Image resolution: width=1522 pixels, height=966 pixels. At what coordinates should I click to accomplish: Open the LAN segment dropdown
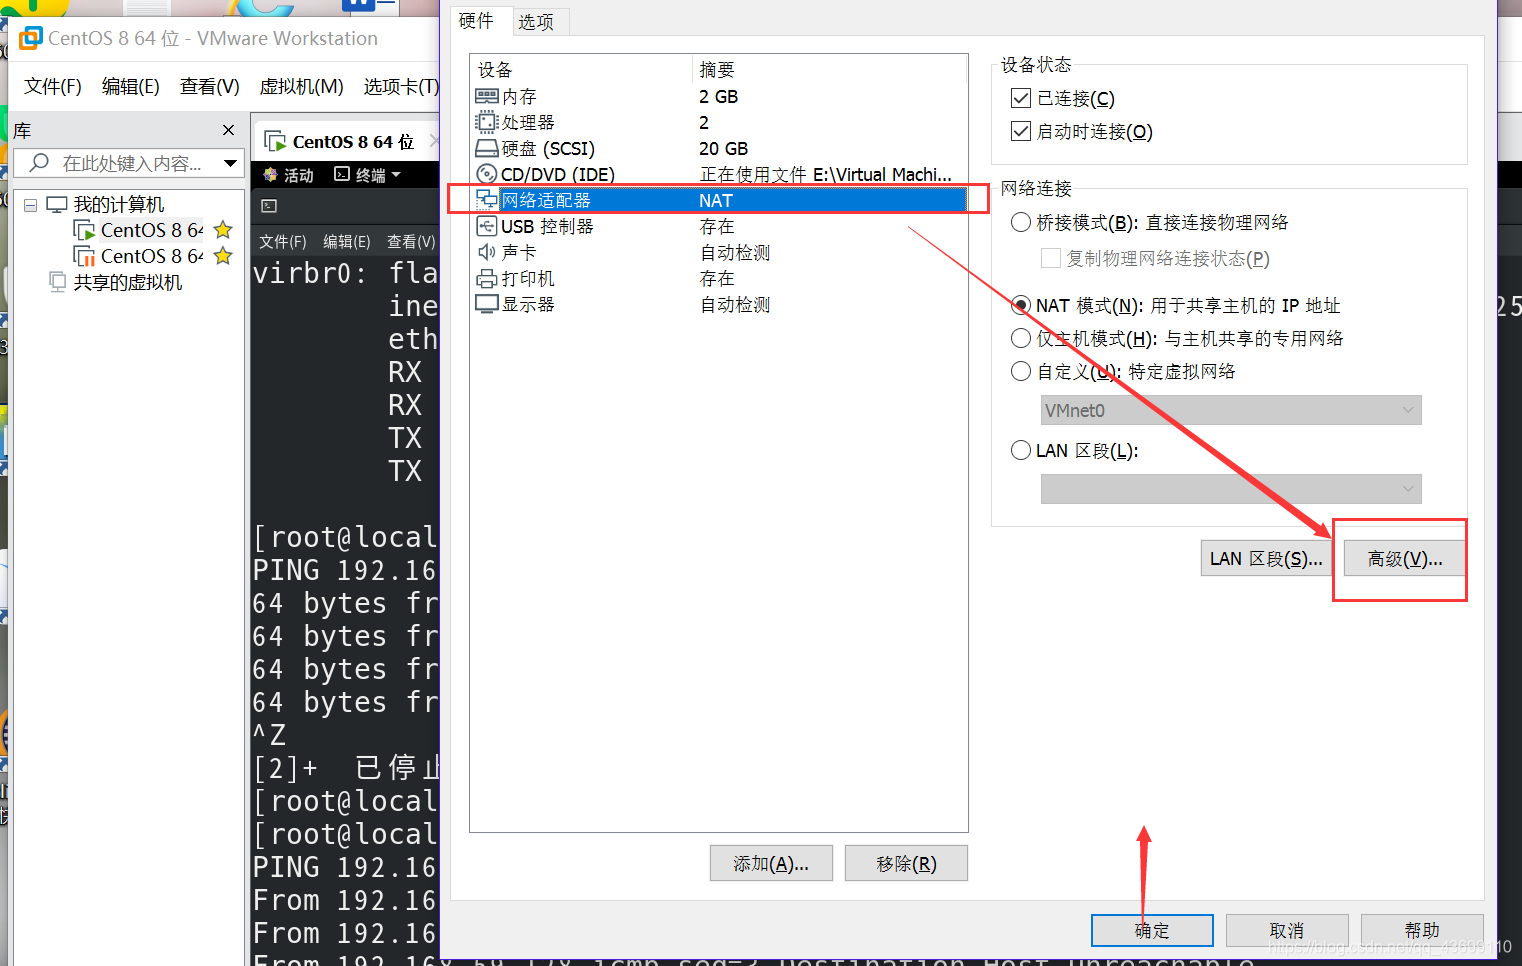(x=1231, y=489)
